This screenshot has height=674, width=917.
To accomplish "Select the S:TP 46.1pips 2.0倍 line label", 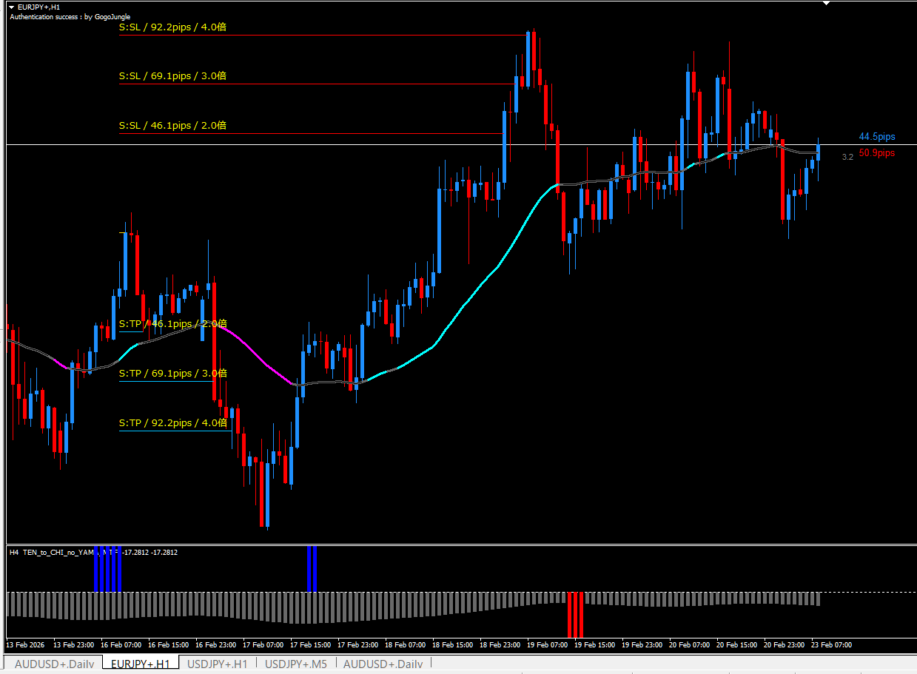I will click(x=172, y=324).
